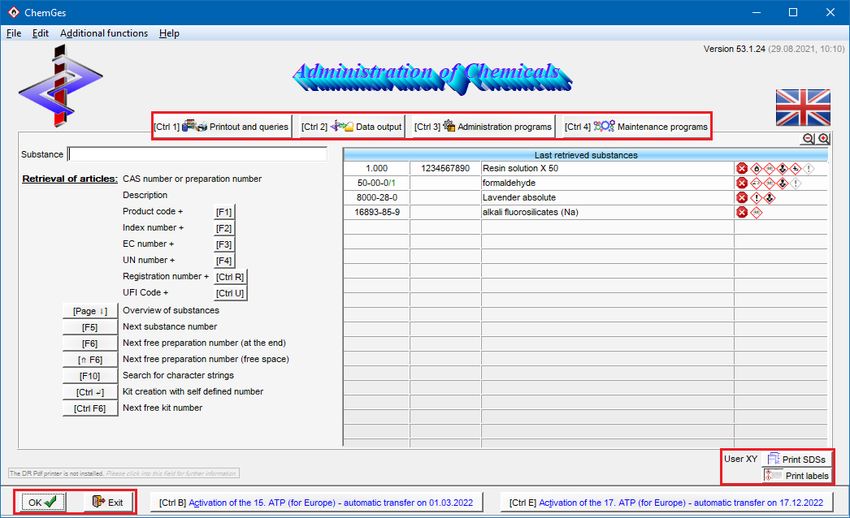Click the Version 53.1.24 text
Viewport: 850px width, 518px height.
coord(734,49)
